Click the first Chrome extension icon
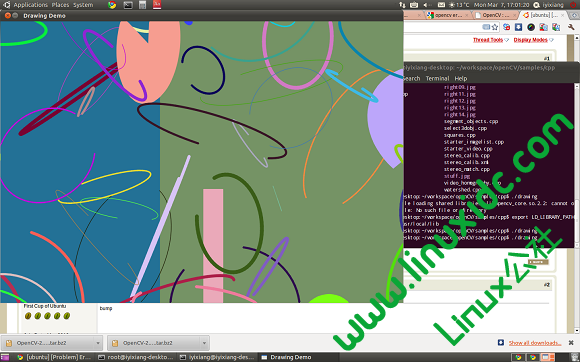The height and width of the screenshot is (362, 580). (506, 27)
